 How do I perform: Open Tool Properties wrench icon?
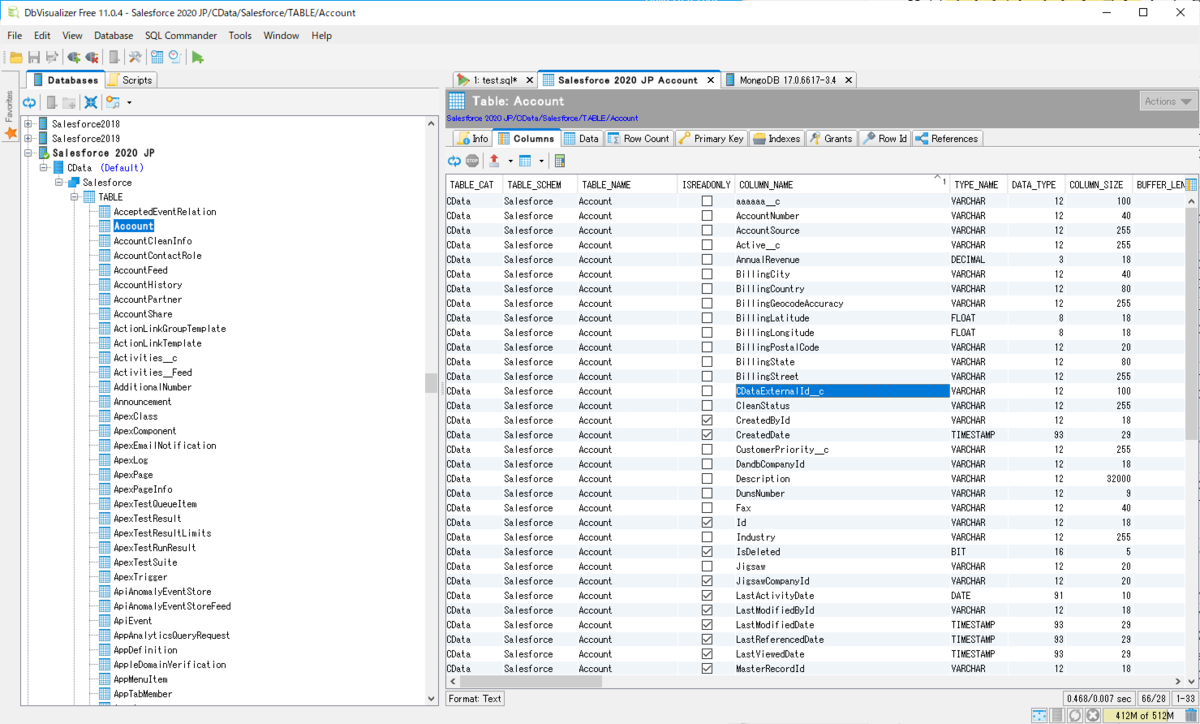pyautogui.click(x=135, y=58)
